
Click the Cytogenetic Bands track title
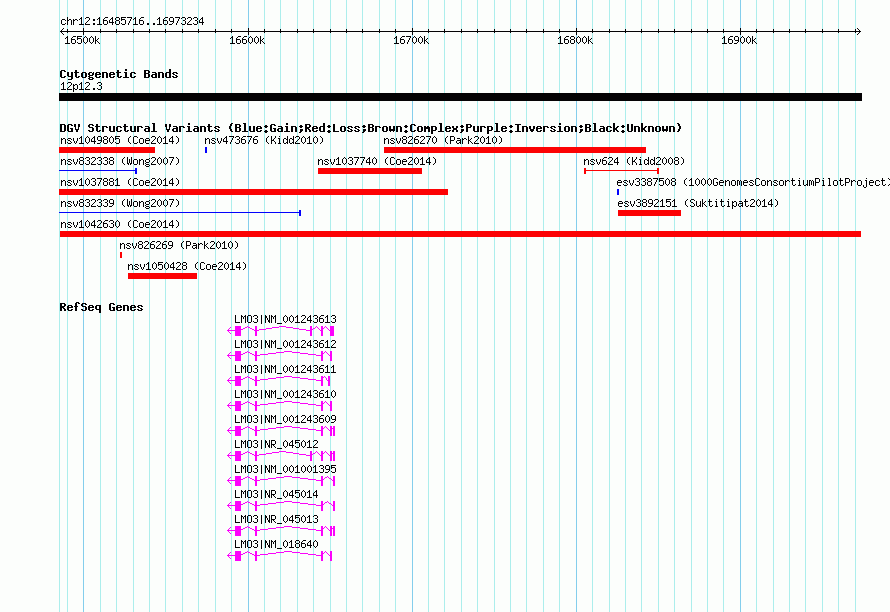tap(119, 74)
